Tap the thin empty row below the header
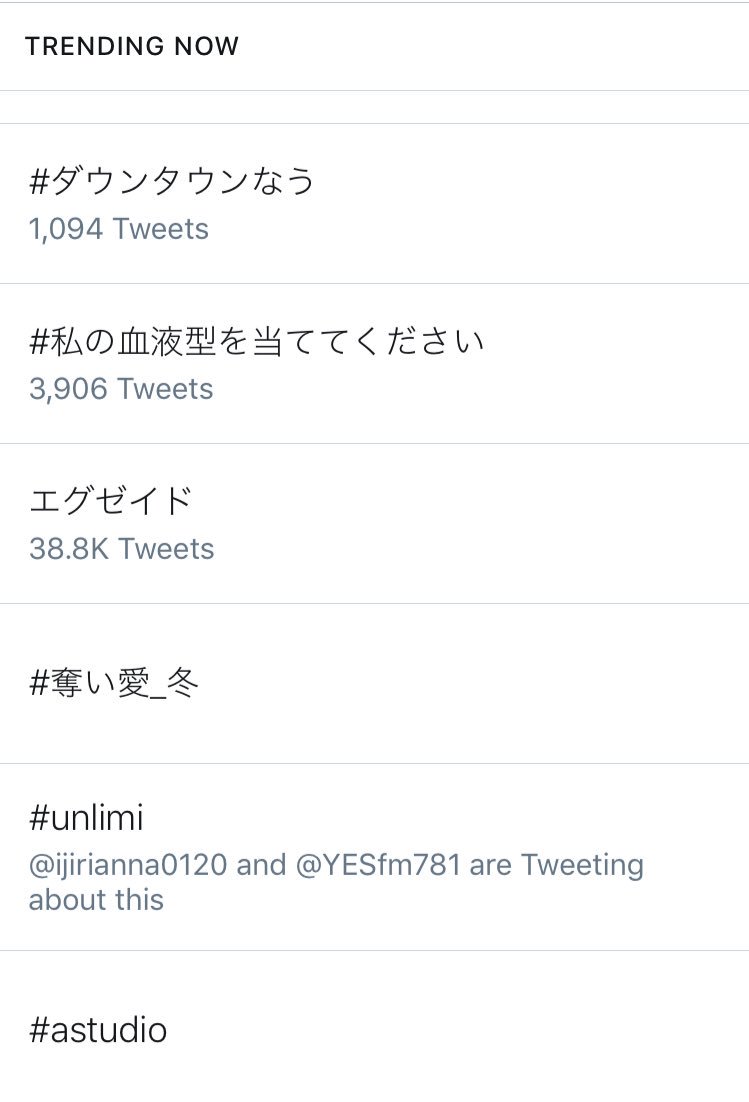 374,107
